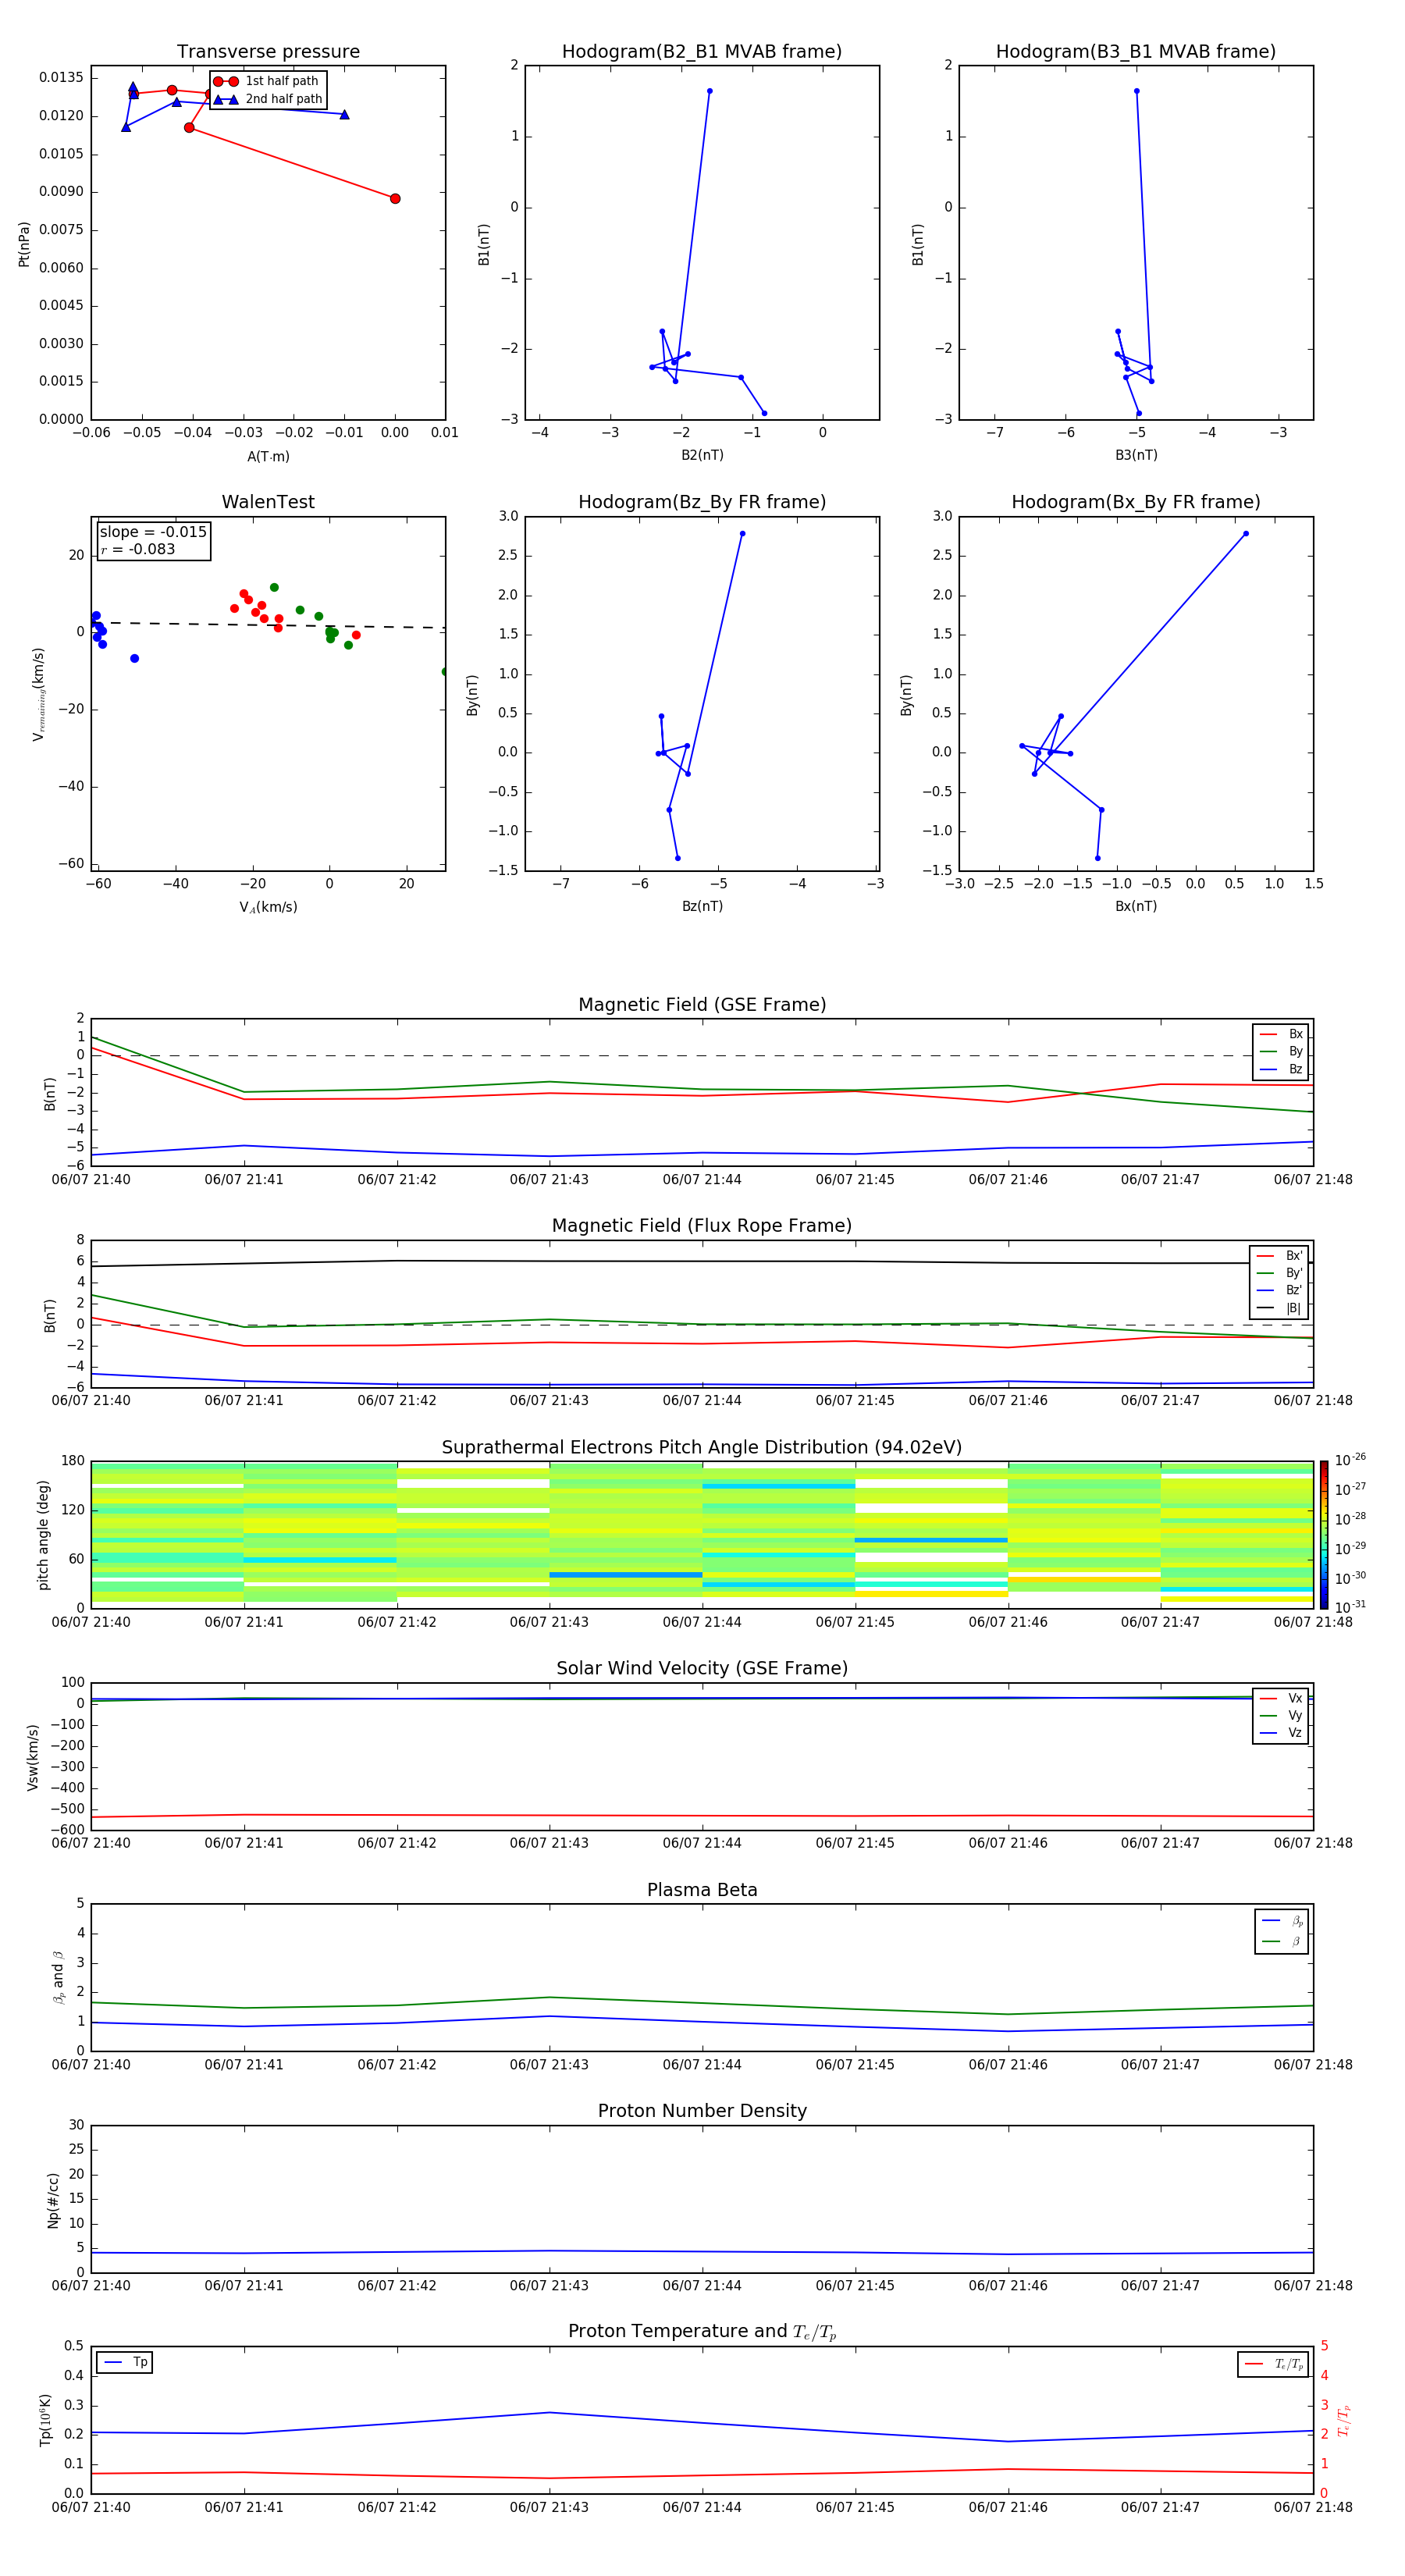Select the Bx' legend entry in the Flux Rope plot

click(x=1279, y=1256)
